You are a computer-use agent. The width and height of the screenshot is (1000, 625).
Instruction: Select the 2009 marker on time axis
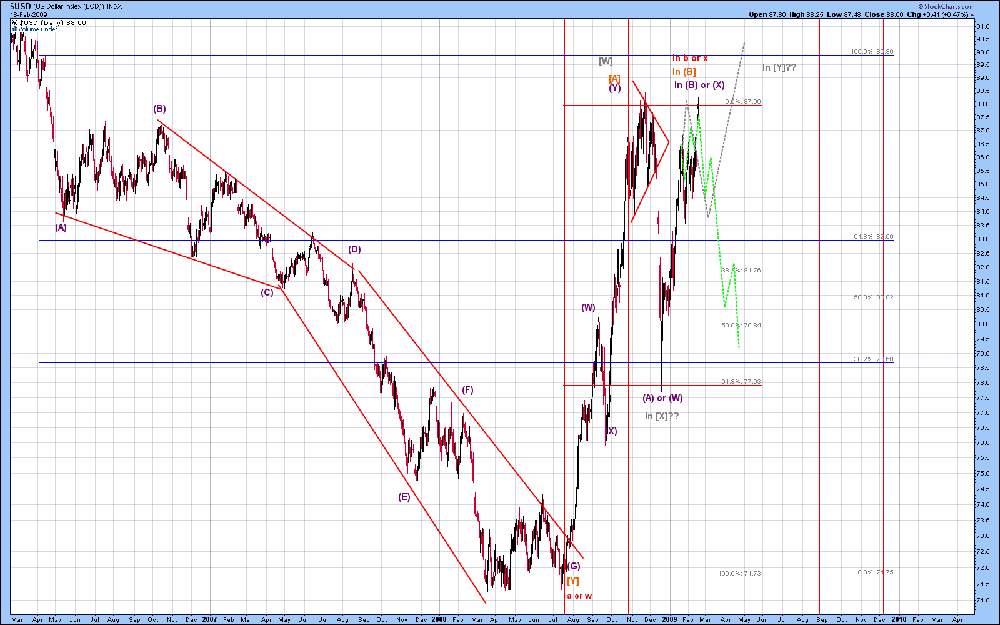point(669,619)
